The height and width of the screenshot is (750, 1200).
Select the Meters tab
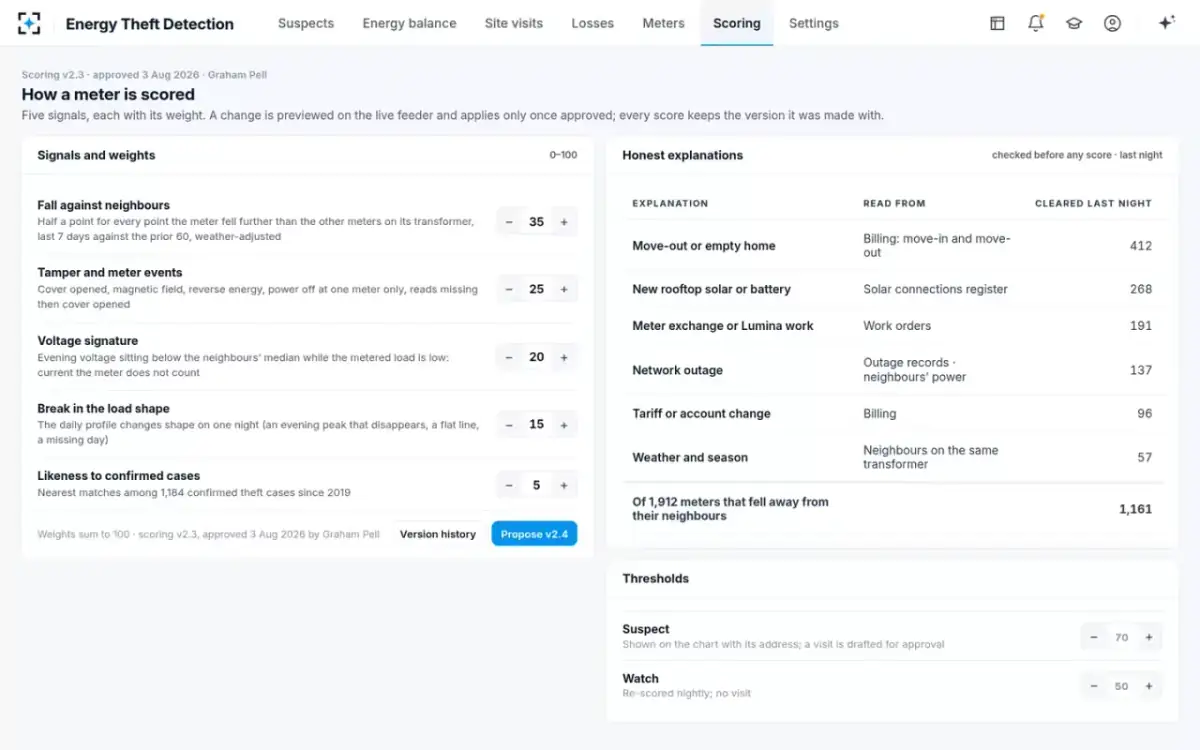[664, 23]
